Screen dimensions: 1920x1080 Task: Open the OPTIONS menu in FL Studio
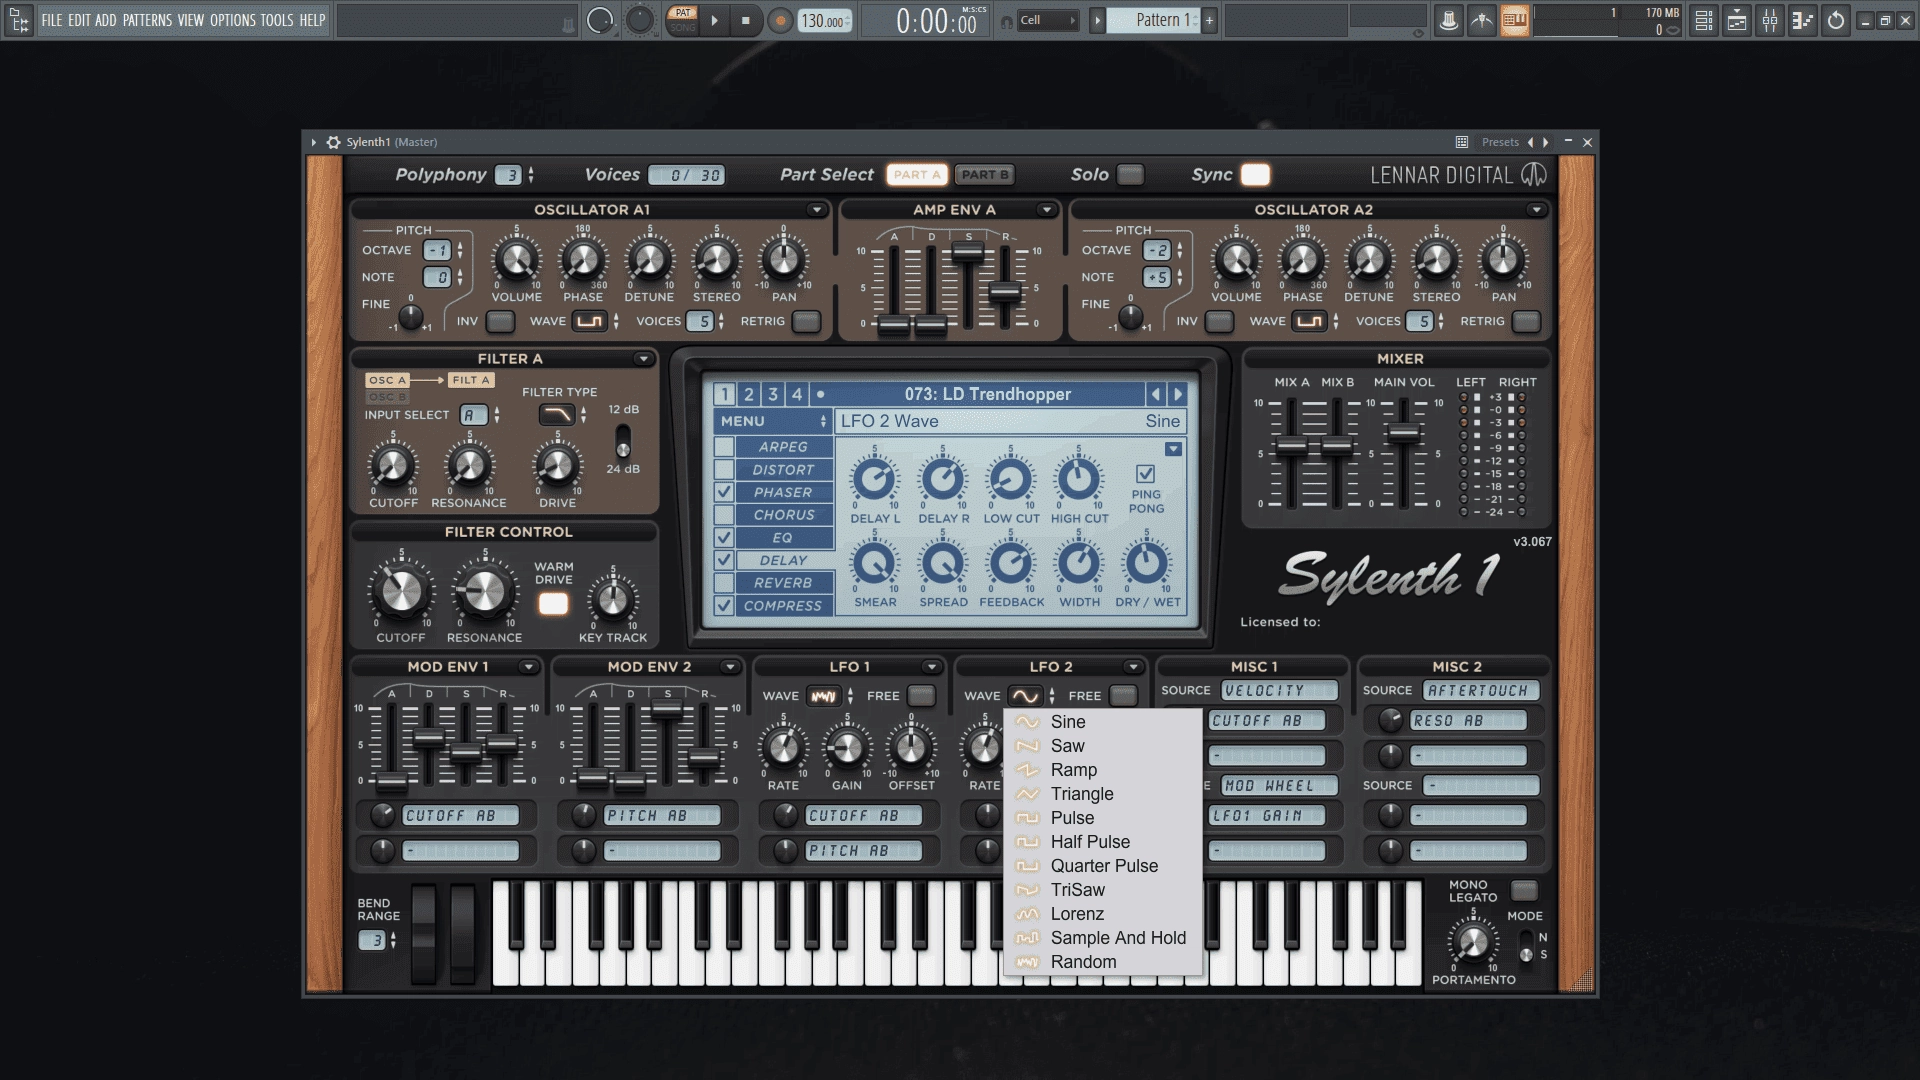232,20
